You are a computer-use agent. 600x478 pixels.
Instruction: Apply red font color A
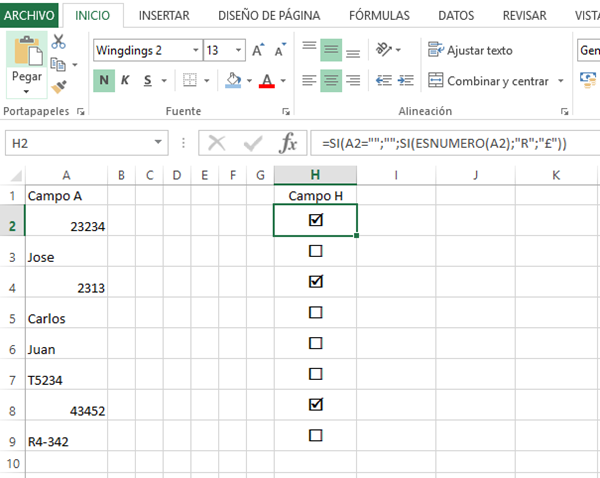pyautogui.click(x=267, y=80)
